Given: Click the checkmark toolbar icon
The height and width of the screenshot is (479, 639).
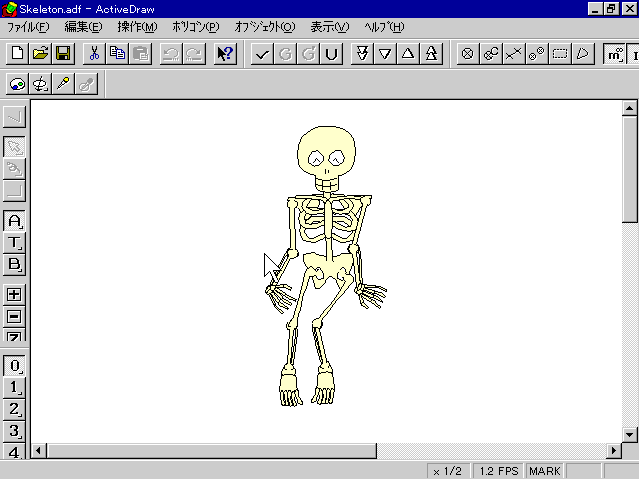Looking at the screenshot, I should (x=262, y=53).
